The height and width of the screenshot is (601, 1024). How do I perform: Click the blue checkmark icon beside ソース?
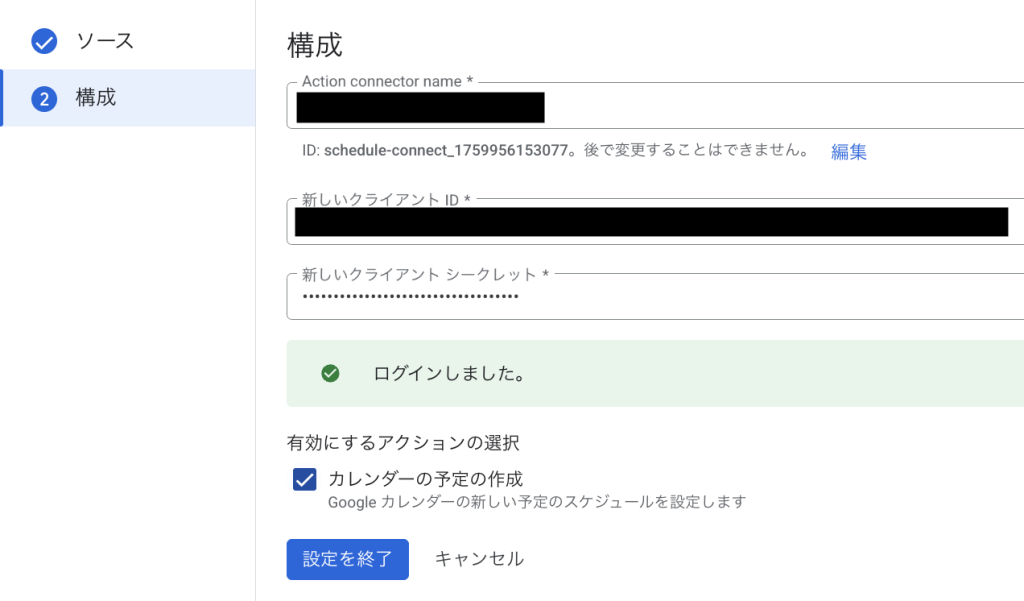(x=43, y=41)
